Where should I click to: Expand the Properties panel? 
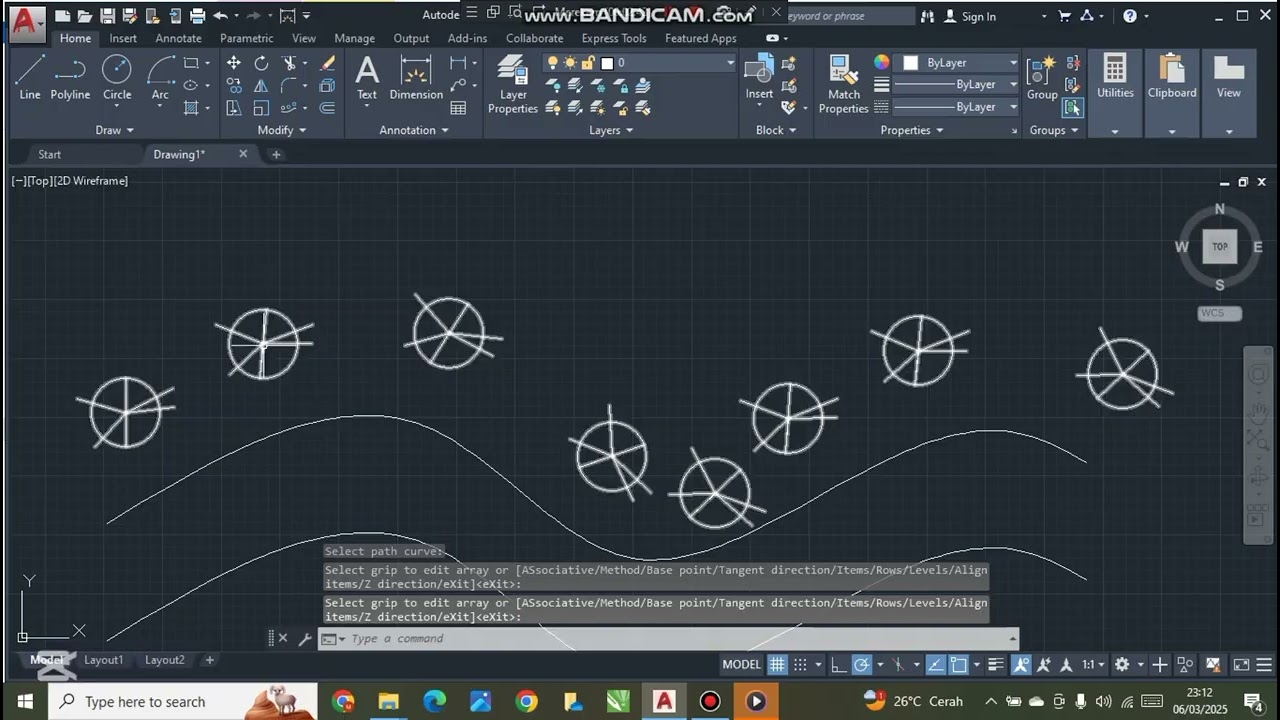[912, 130]
